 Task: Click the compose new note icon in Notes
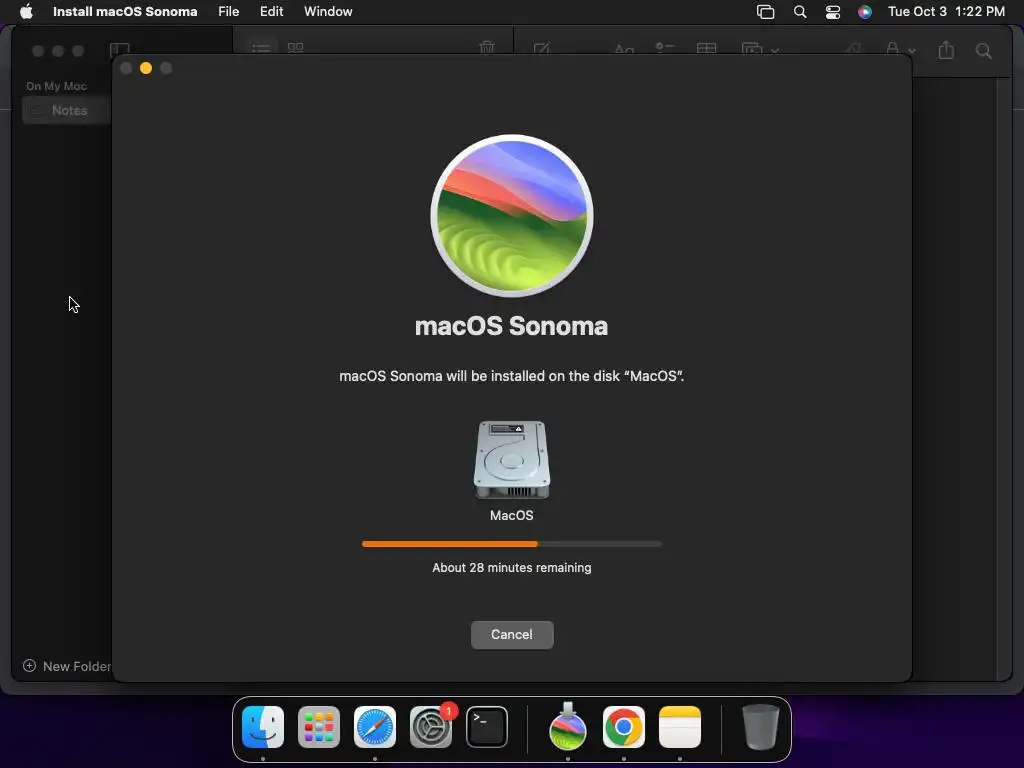coord(542,49)
